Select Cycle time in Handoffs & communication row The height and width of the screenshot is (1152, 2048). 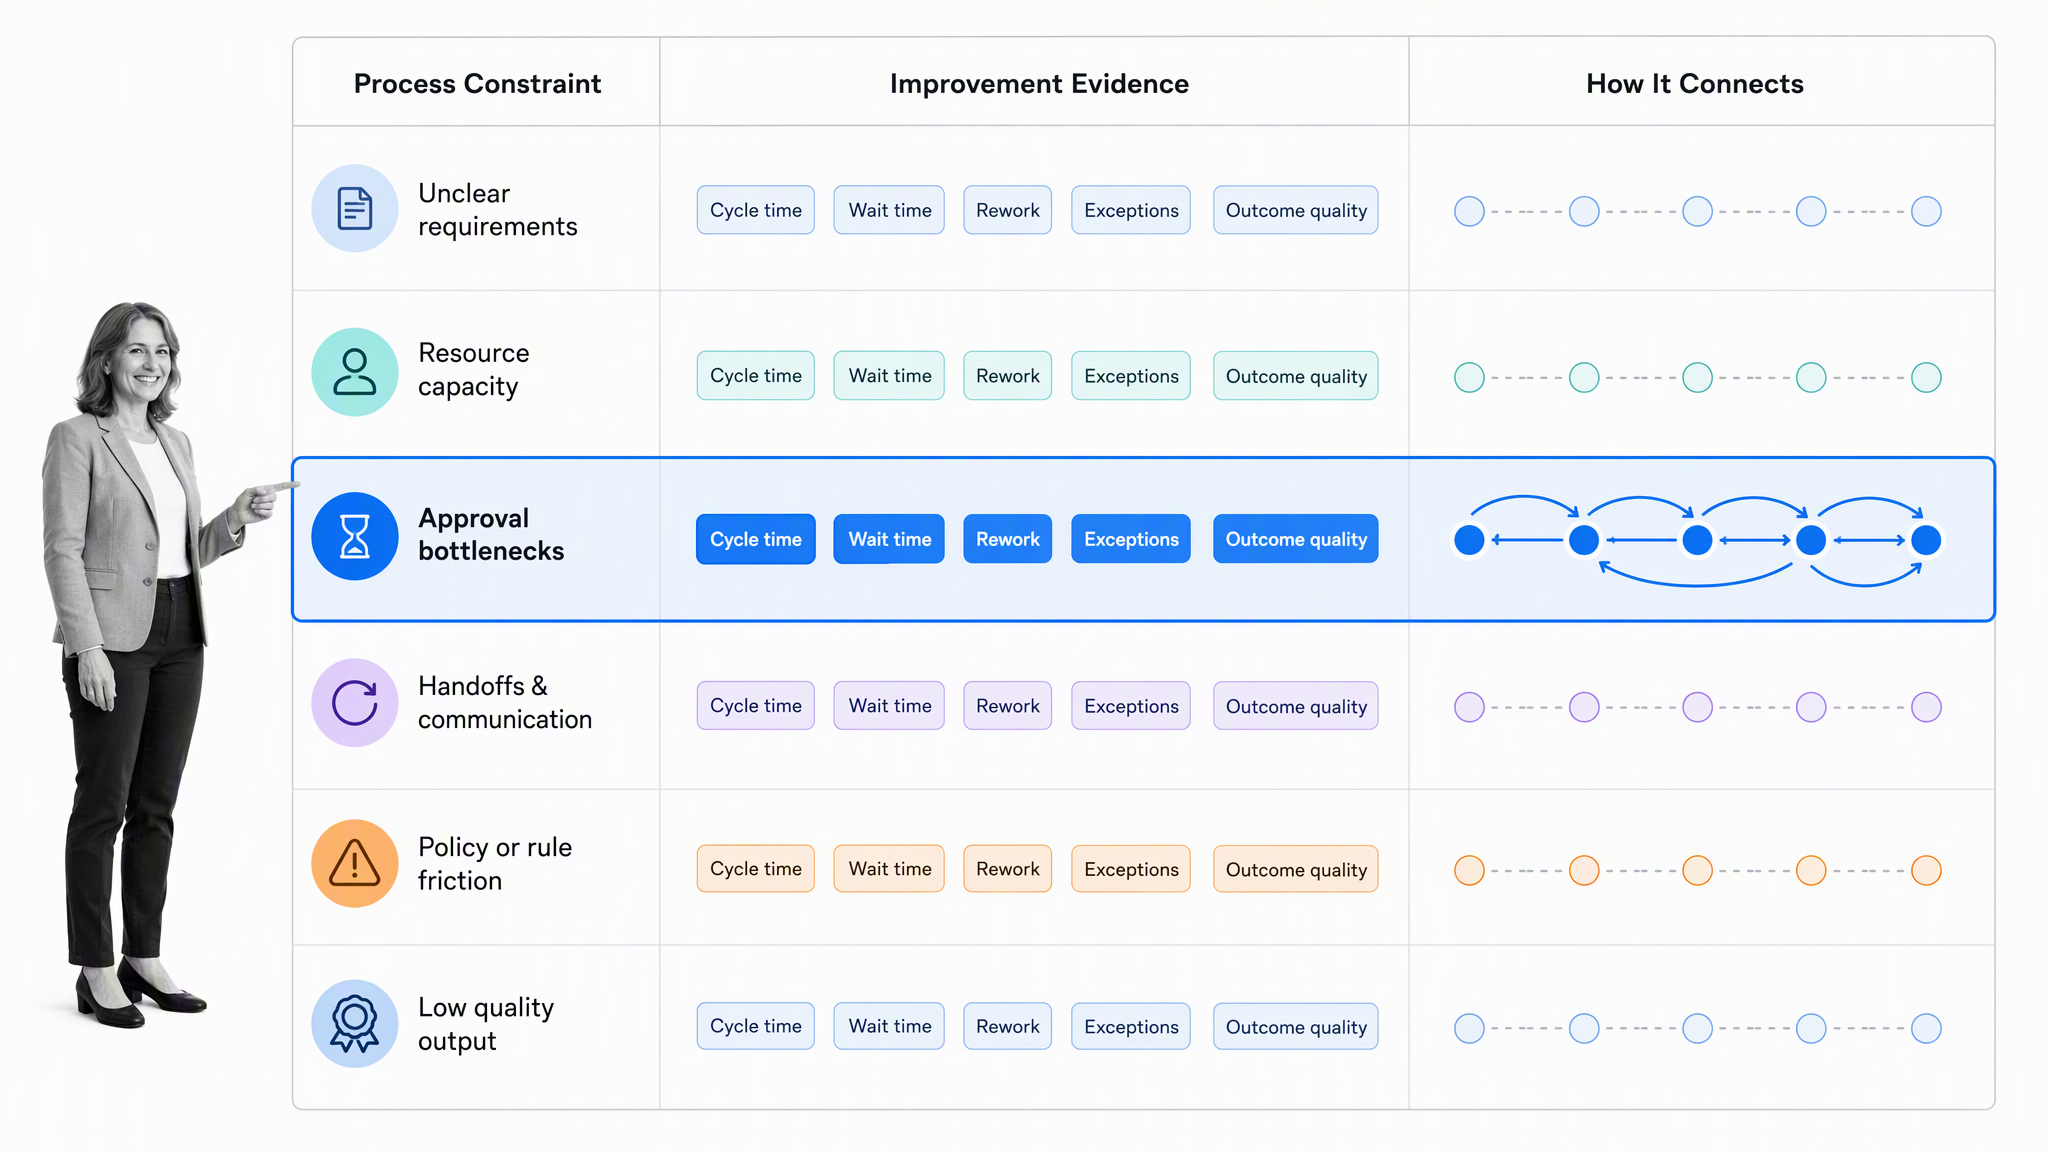pos(756,706)
